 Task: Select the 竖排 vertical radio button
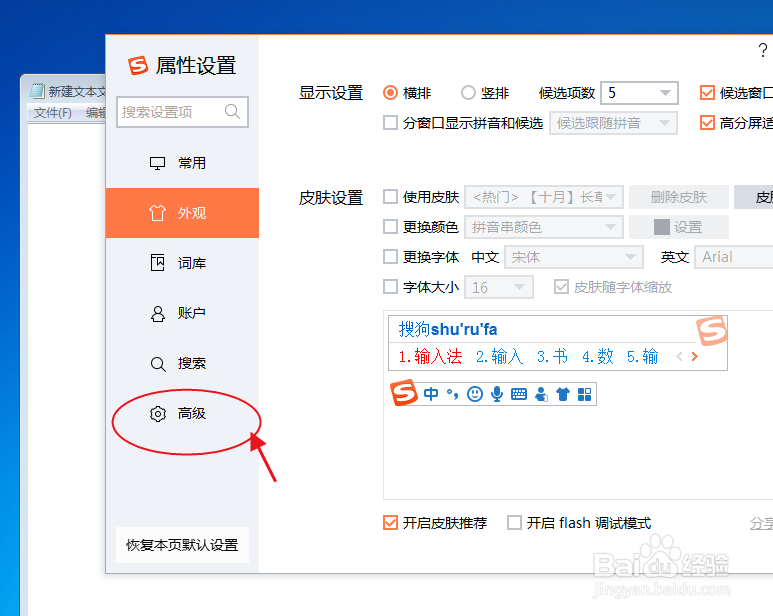(468, 93)
